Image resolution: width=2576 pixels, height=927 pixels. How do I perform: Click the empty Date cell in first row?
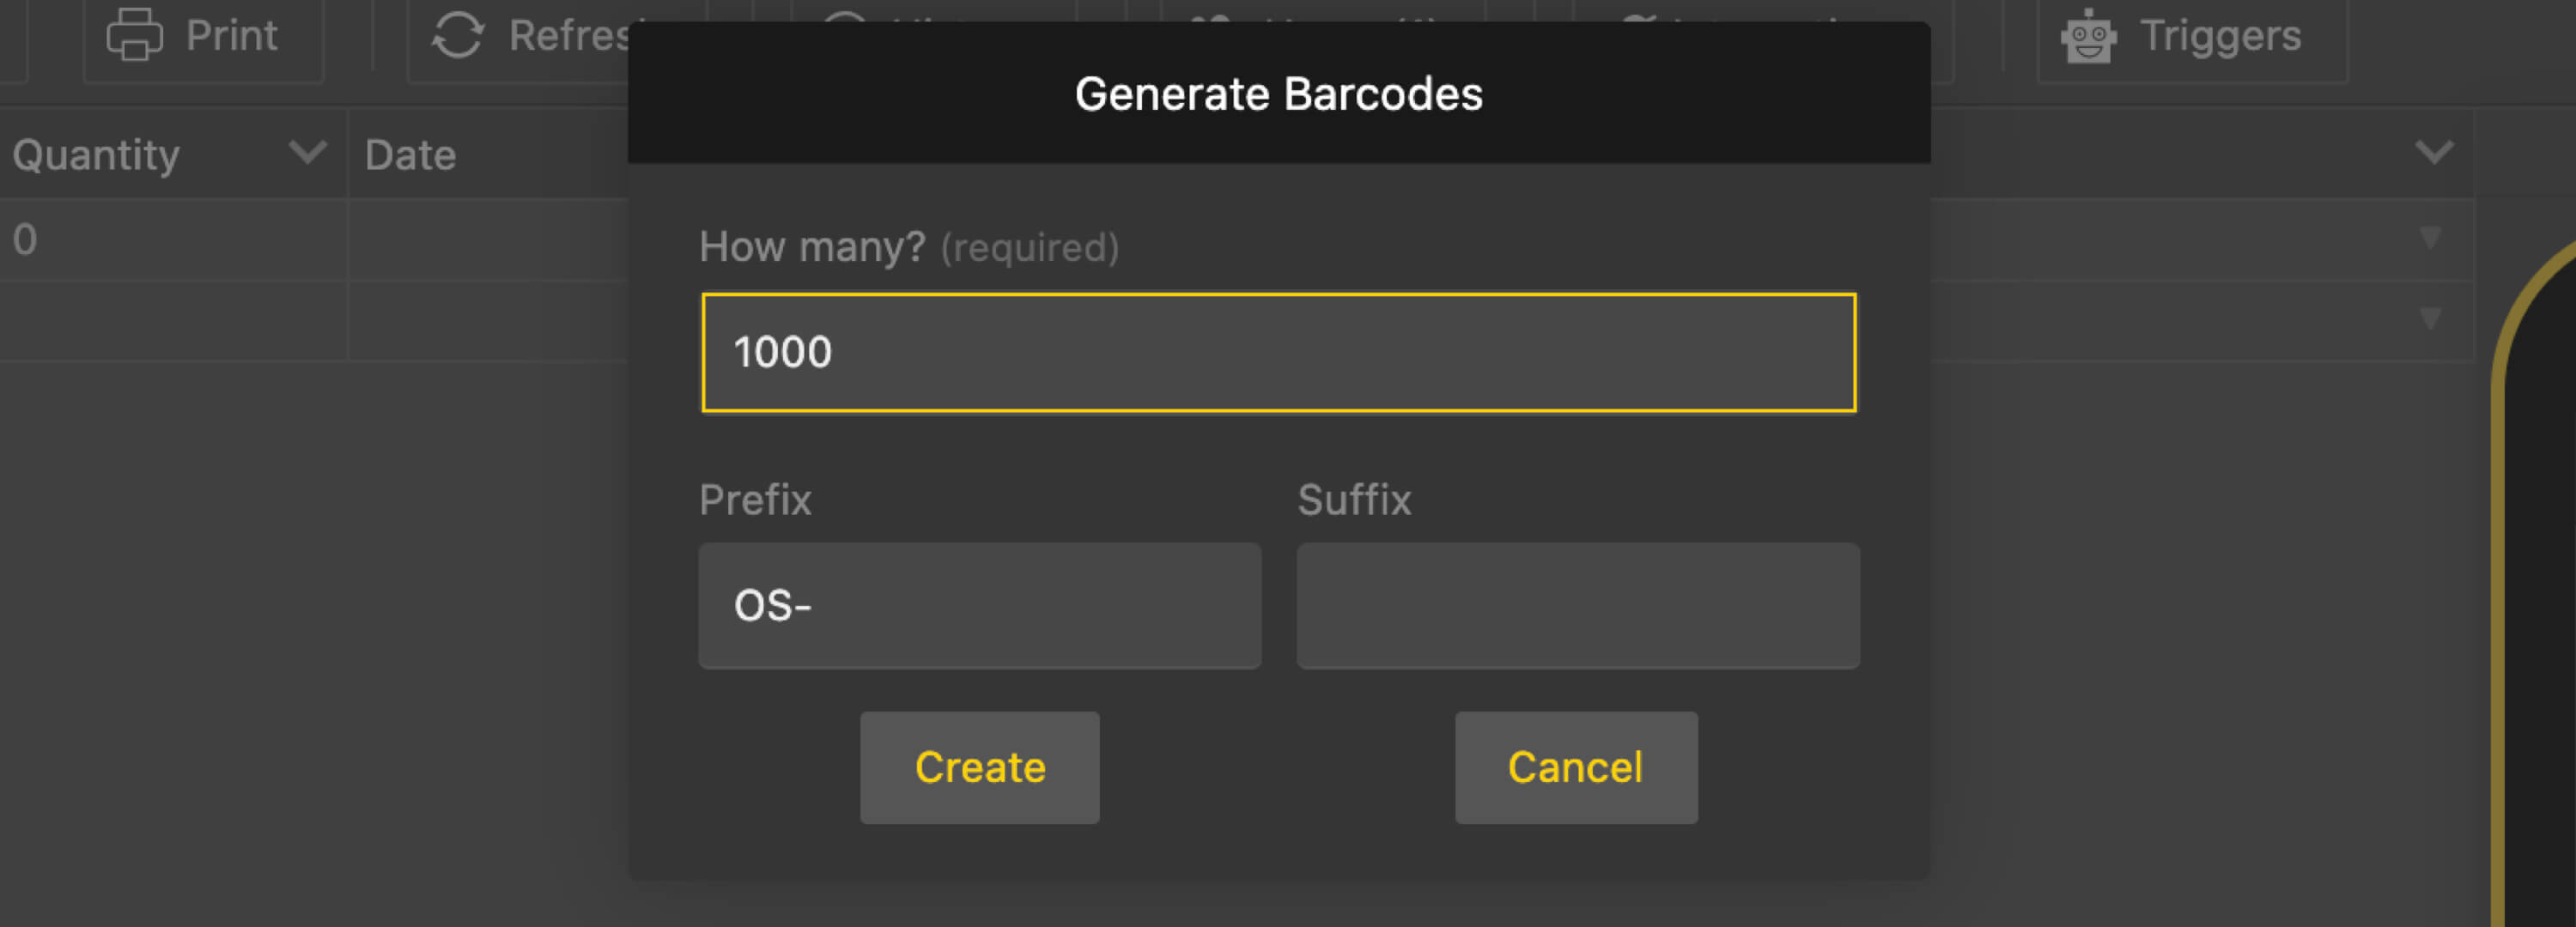tap(487, 240)
